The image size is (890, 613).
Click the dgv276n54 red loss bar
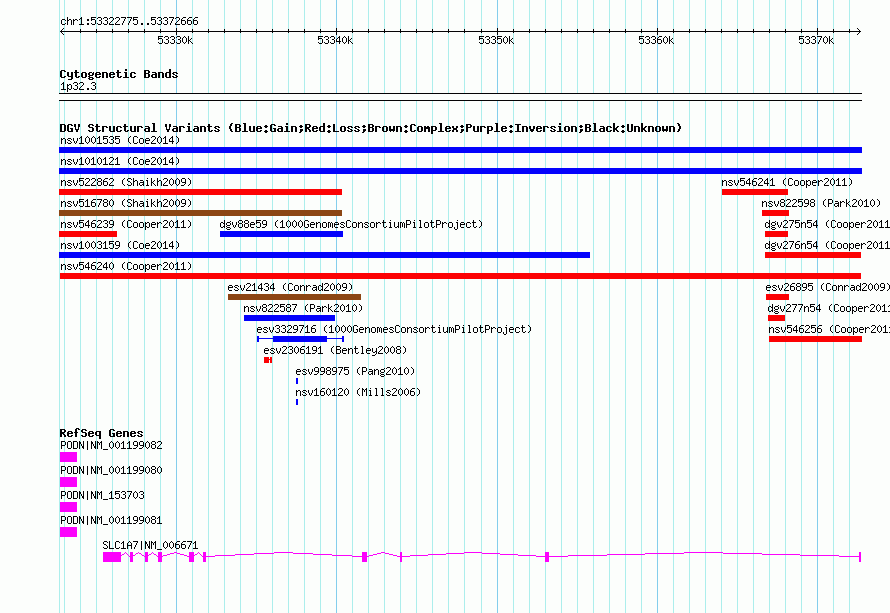coord(813,255)
